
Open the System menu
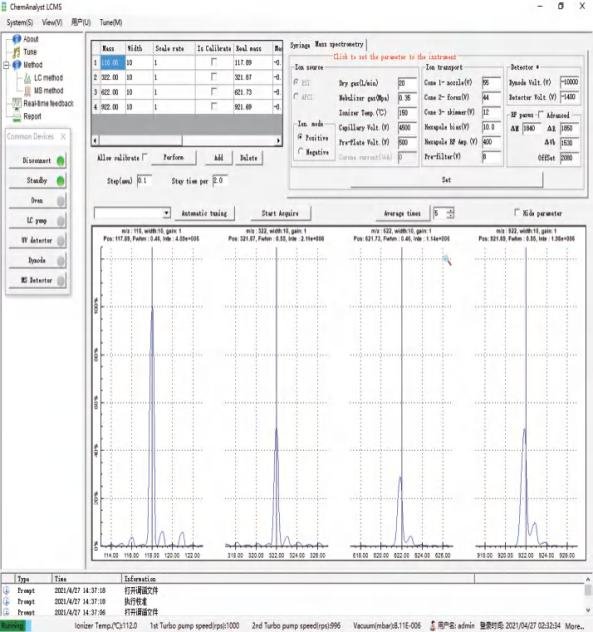[19, 23]
